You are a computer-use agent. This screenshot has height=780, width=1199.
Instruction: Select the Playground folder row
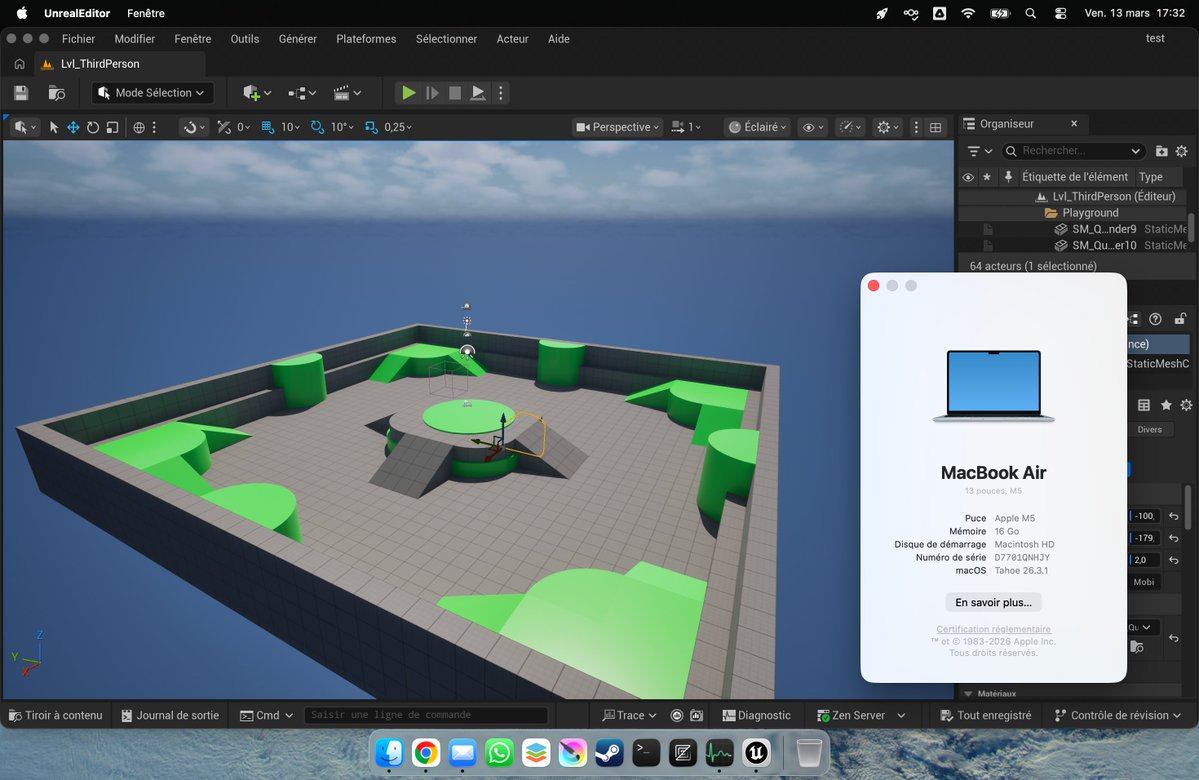tap(1073, 213)
